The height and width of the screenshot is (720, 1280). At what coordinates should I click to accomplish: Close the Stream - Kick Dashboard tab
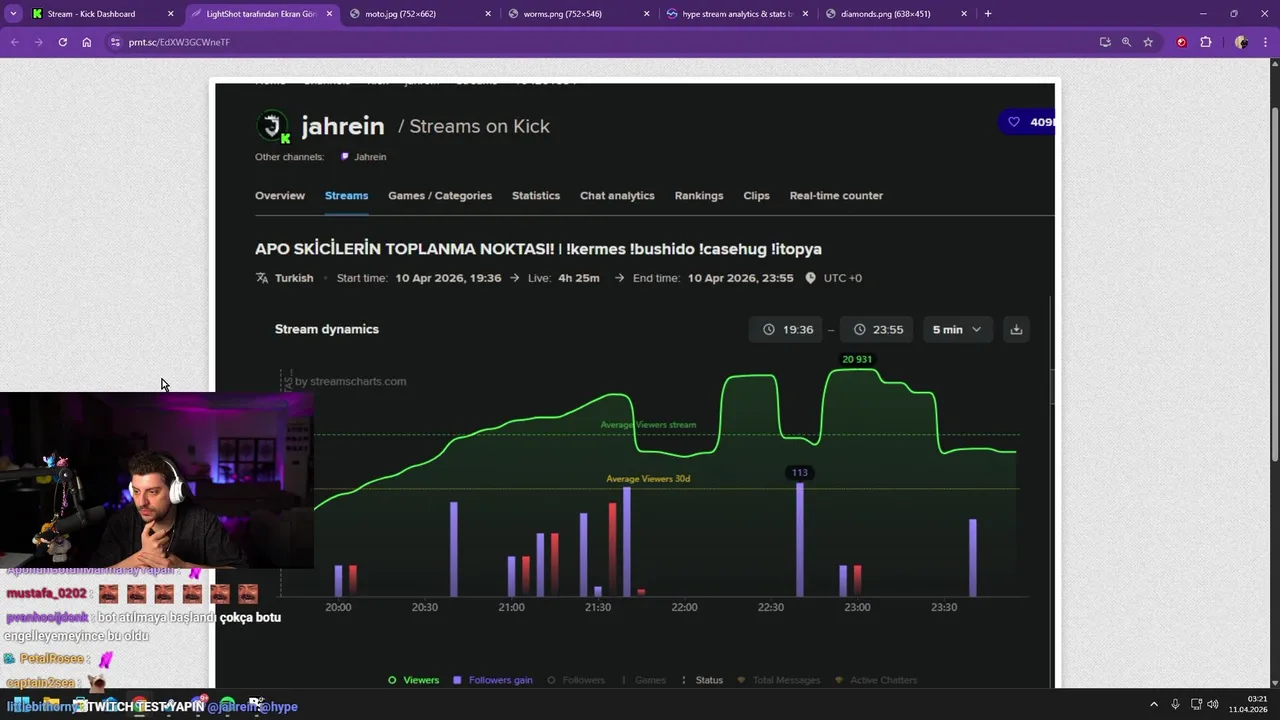[x=171, y=14]
